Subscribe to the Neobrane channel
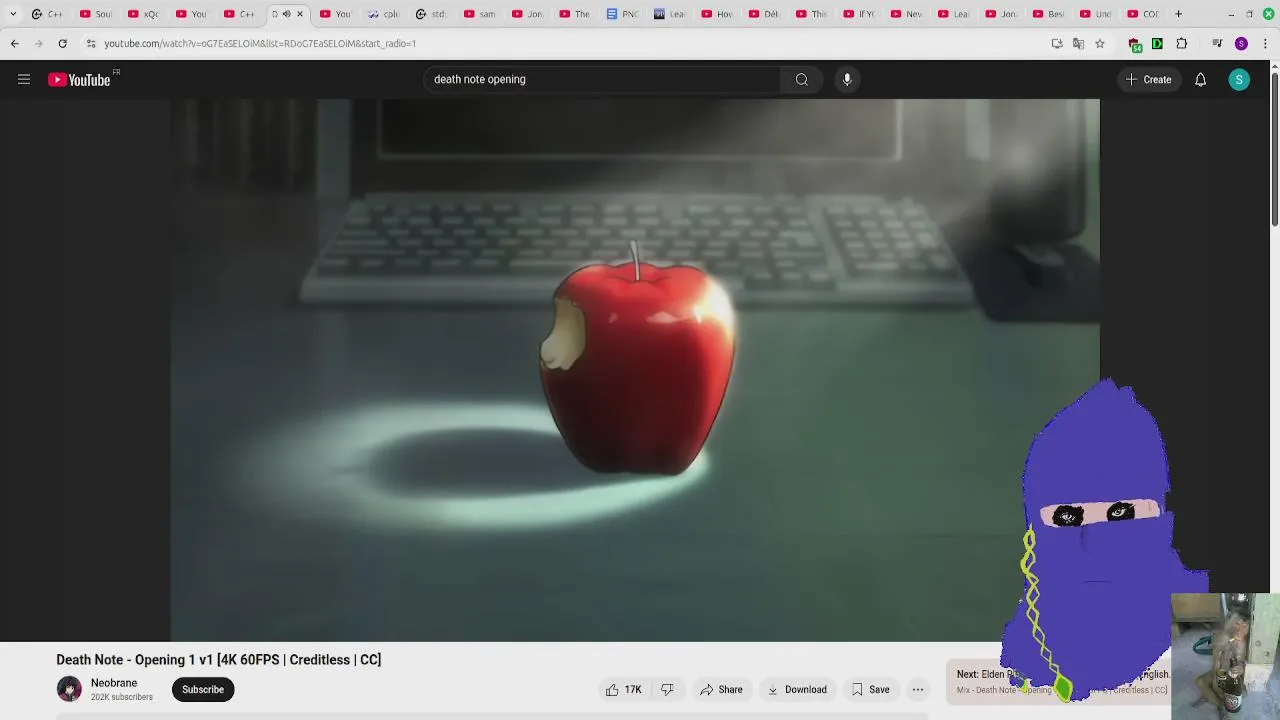1280x720 pixels. click(203, 689)
